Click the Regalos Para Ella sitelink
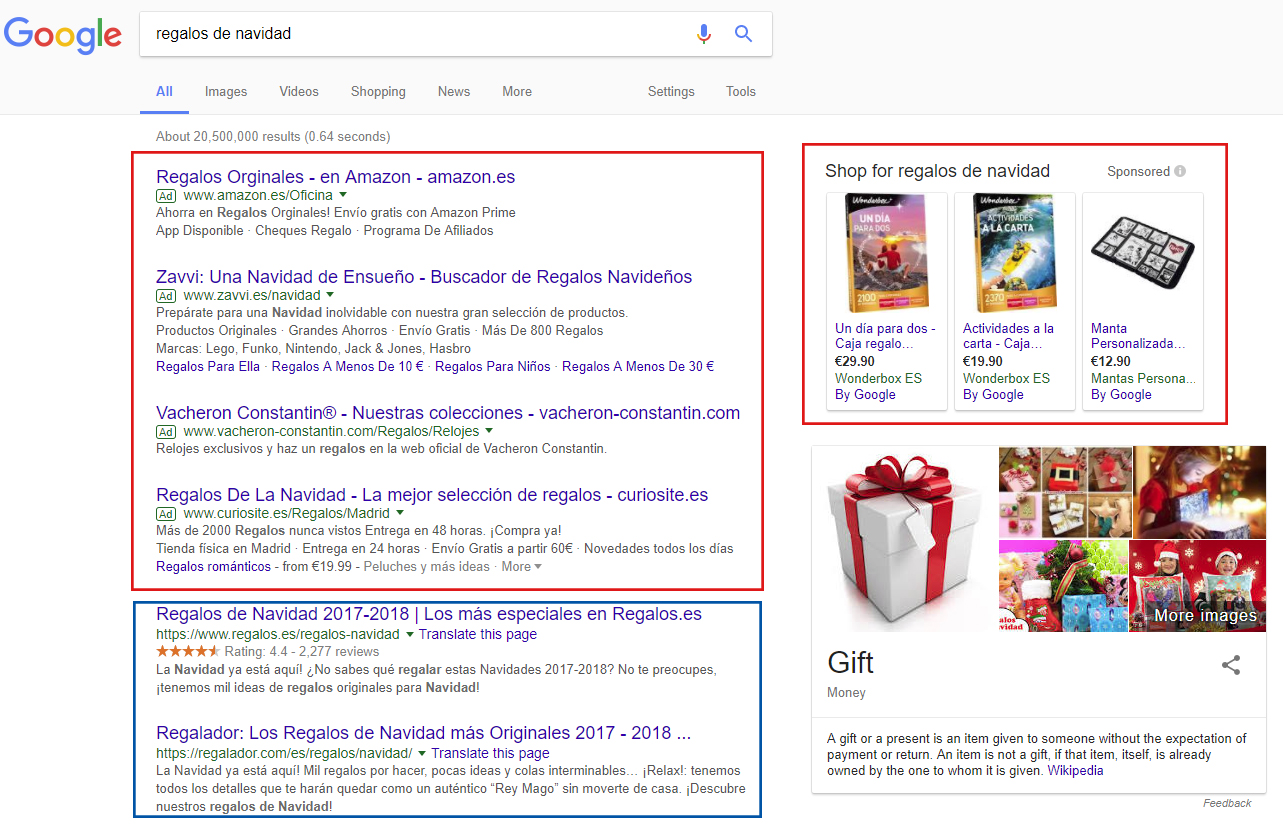The image size is (1283, 828). coord(208,366)
